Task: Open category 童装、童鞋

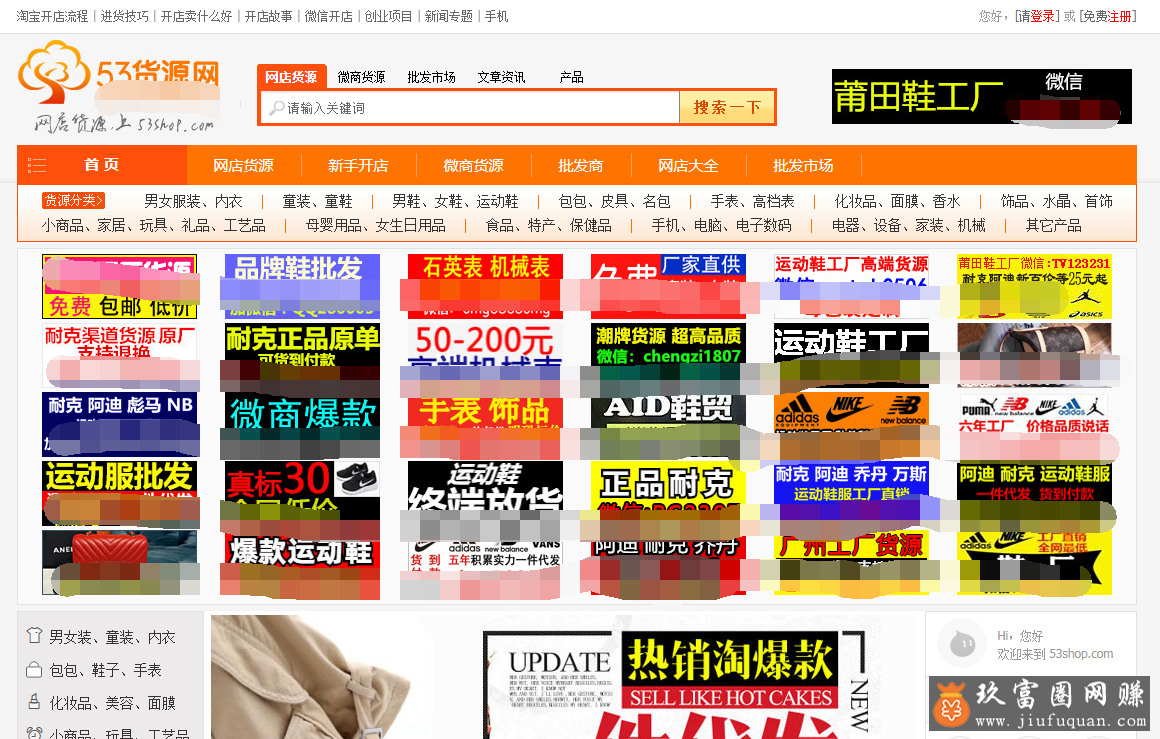Action: pyautogui.click(x=317, y=201)
